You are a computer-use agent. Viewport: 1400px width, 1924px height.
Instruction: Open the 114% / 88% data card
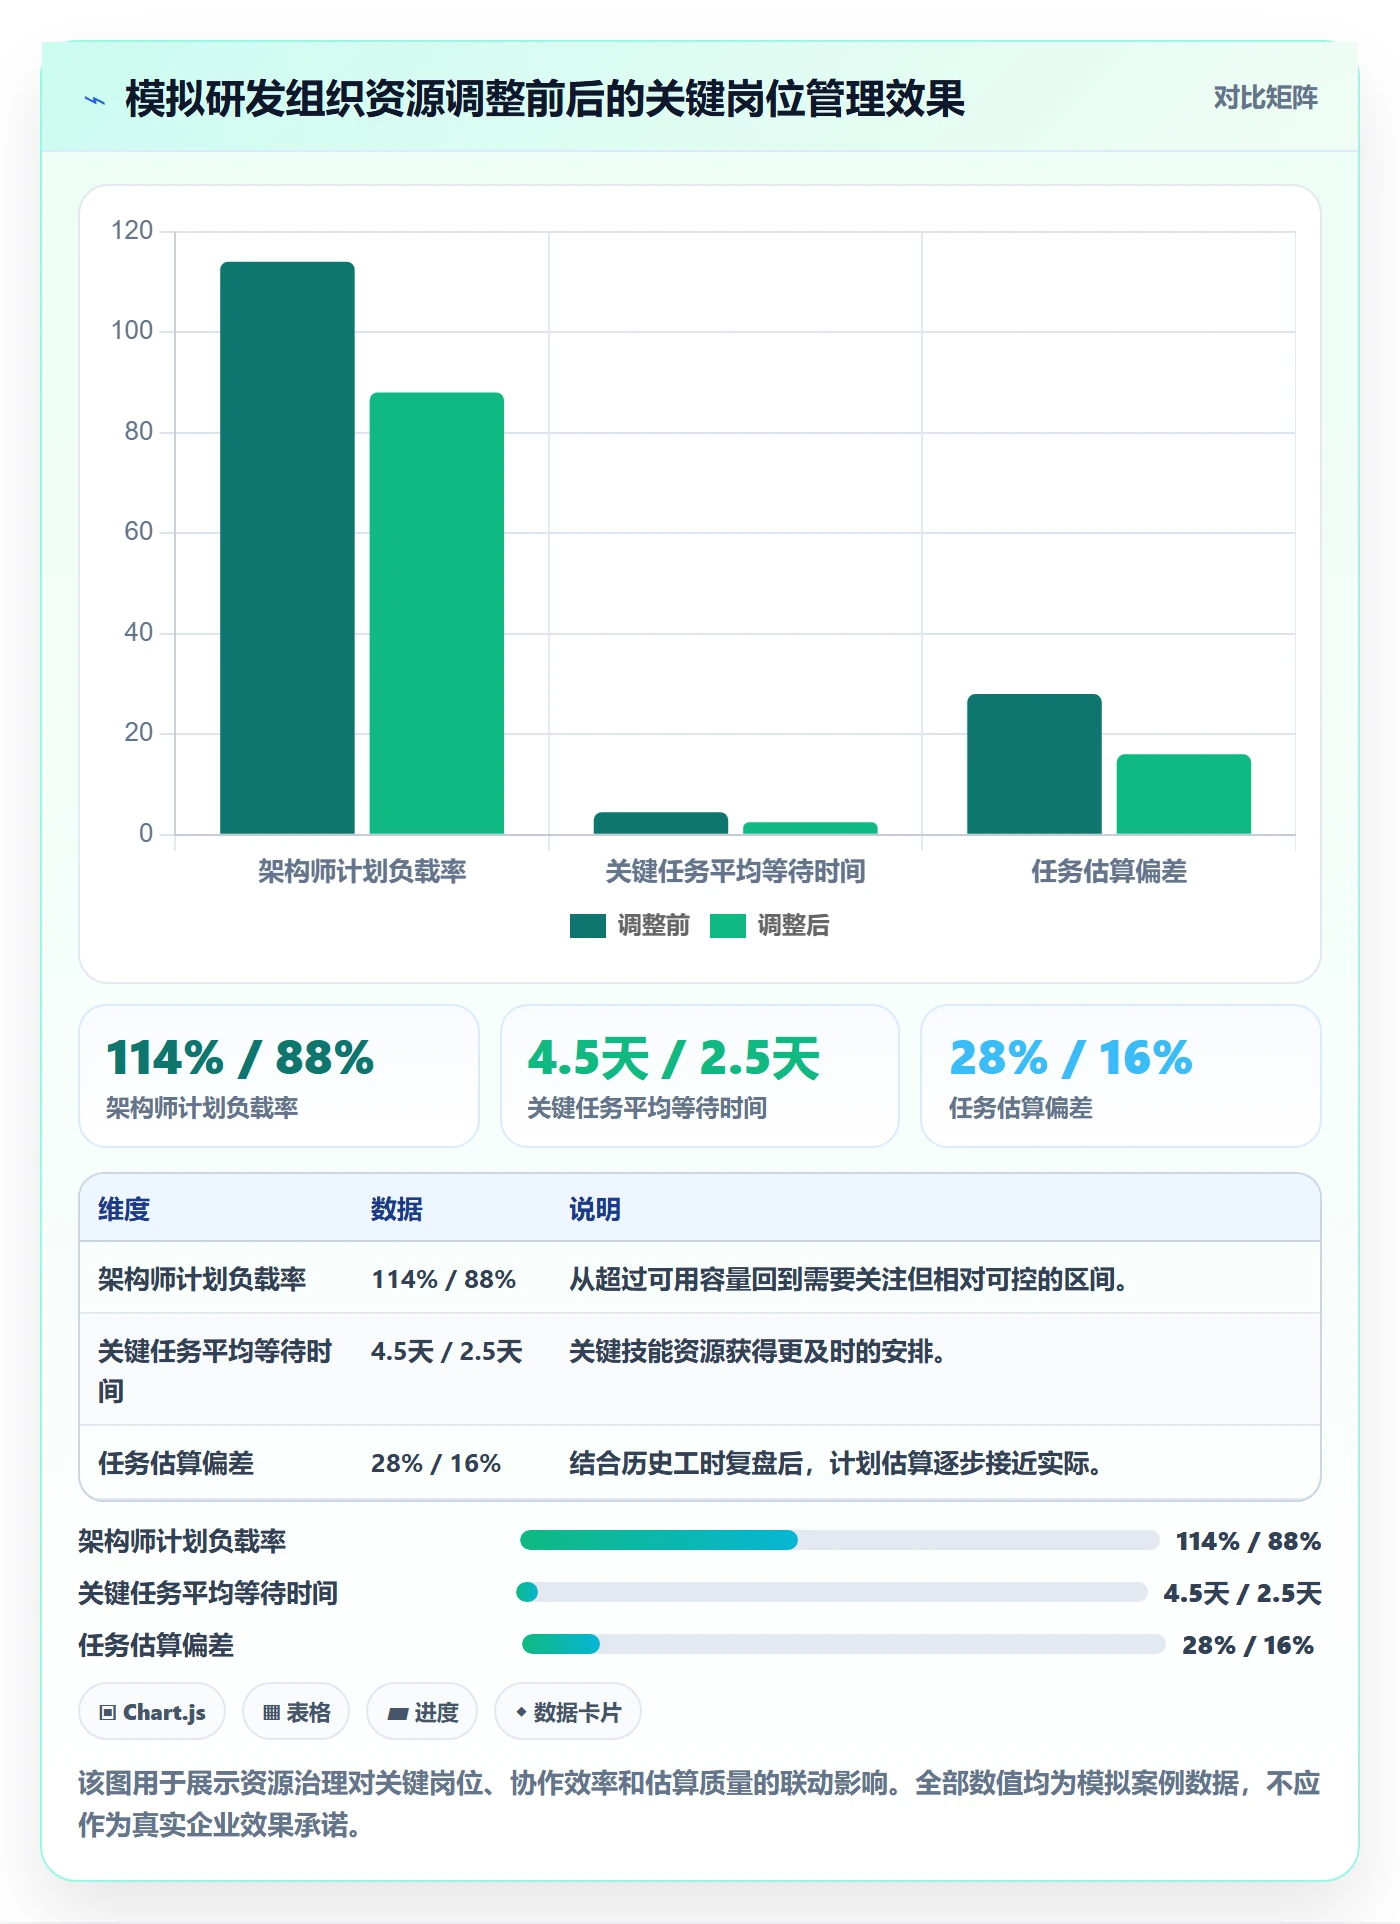(279, 1076)
